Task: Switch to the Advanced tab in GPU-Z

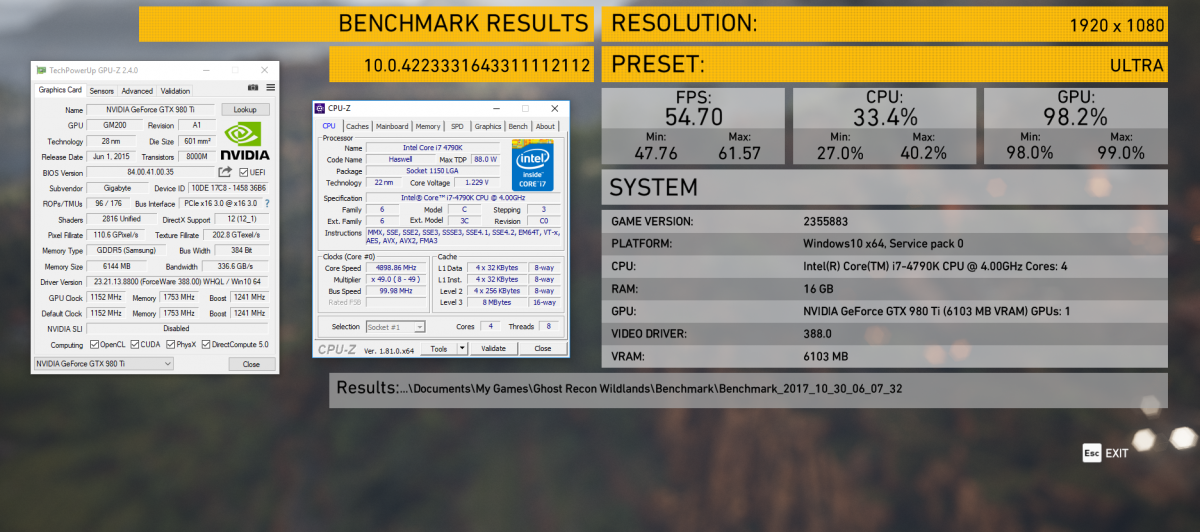Action: pyautogui.click(x=137, y=91)
